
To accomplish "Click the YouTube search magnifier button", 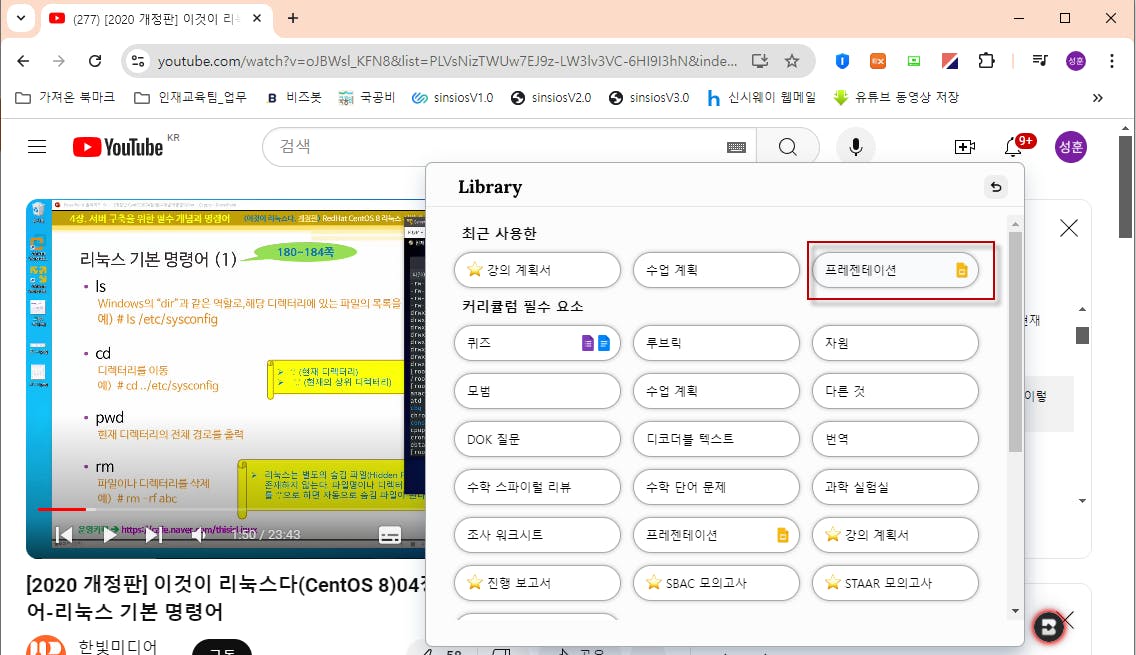I will tap(788, 147).
